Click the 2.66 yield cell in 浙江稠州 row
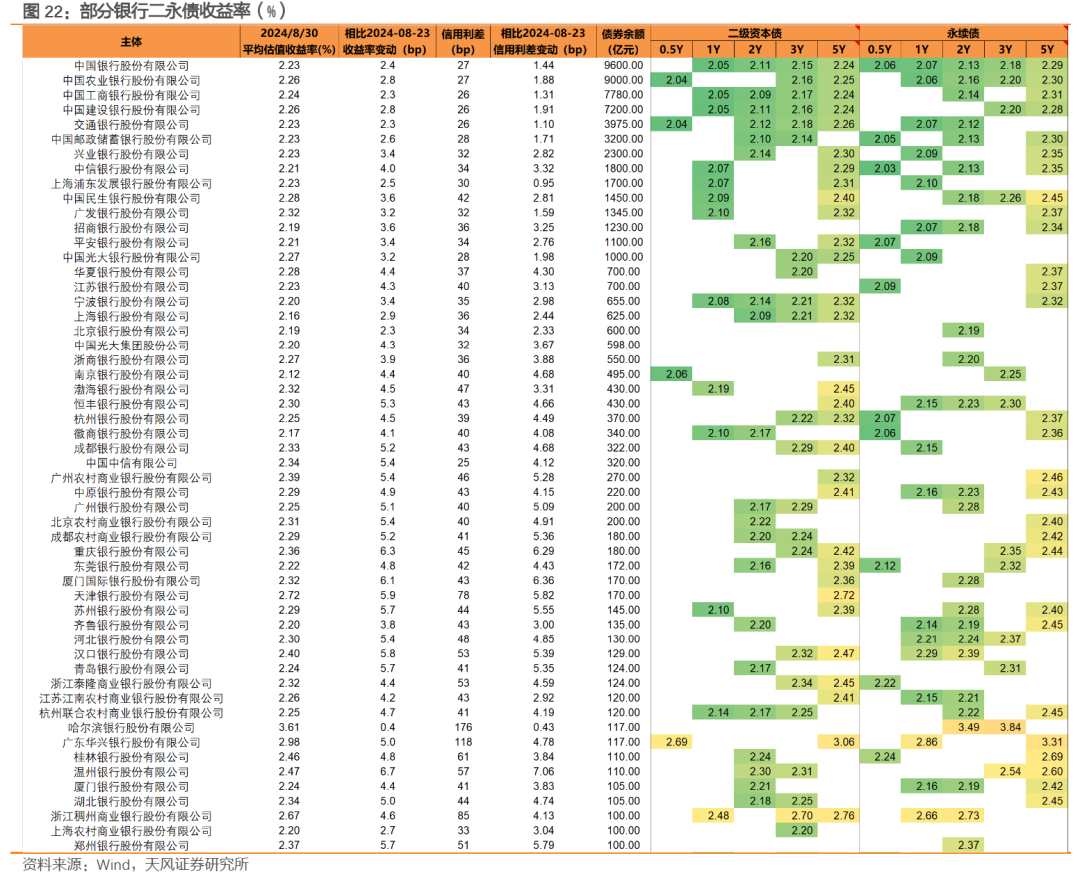 [922, 816]
